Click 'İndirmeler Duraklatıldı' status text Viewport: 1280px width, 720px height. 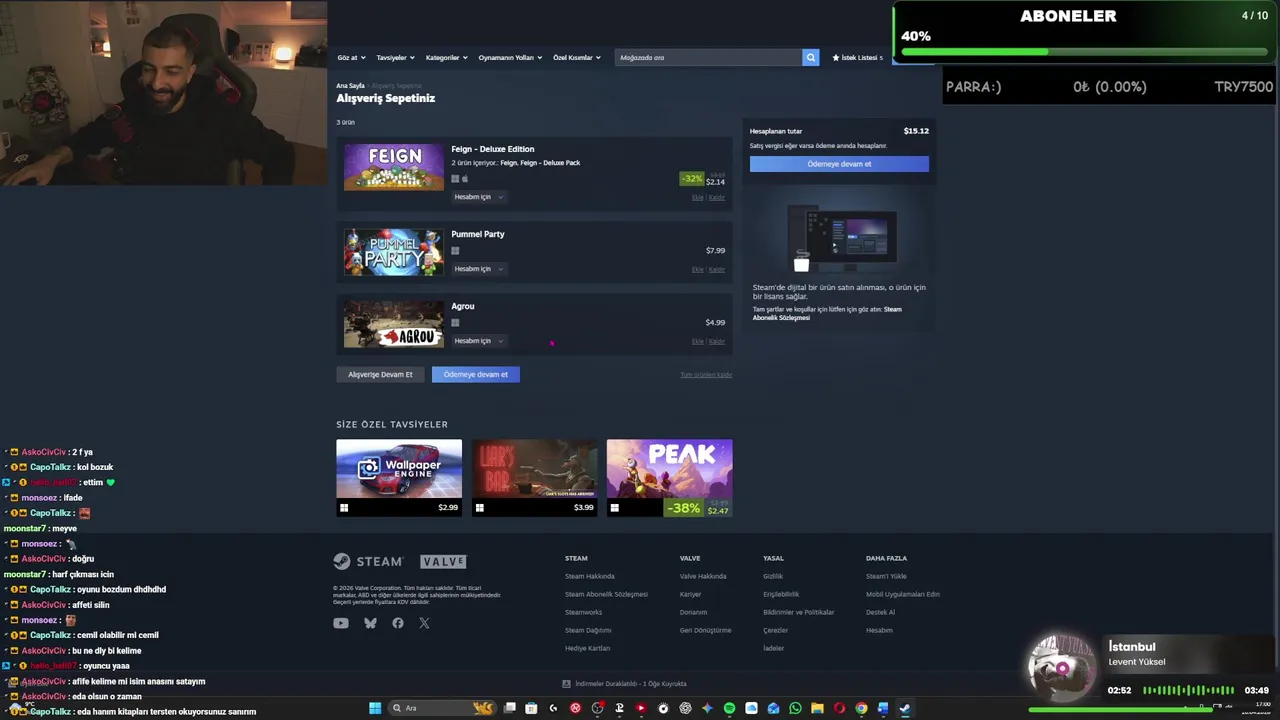tap(631, 684)
